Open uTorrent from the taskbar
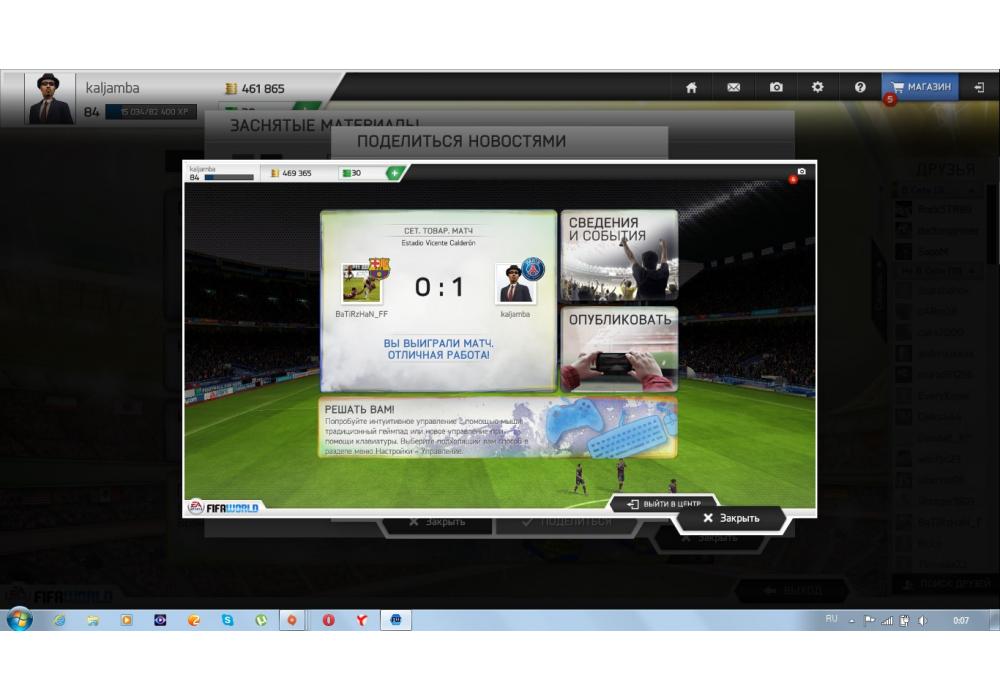Viewport: 1000px width, 700px height. [x=261, y=620]
